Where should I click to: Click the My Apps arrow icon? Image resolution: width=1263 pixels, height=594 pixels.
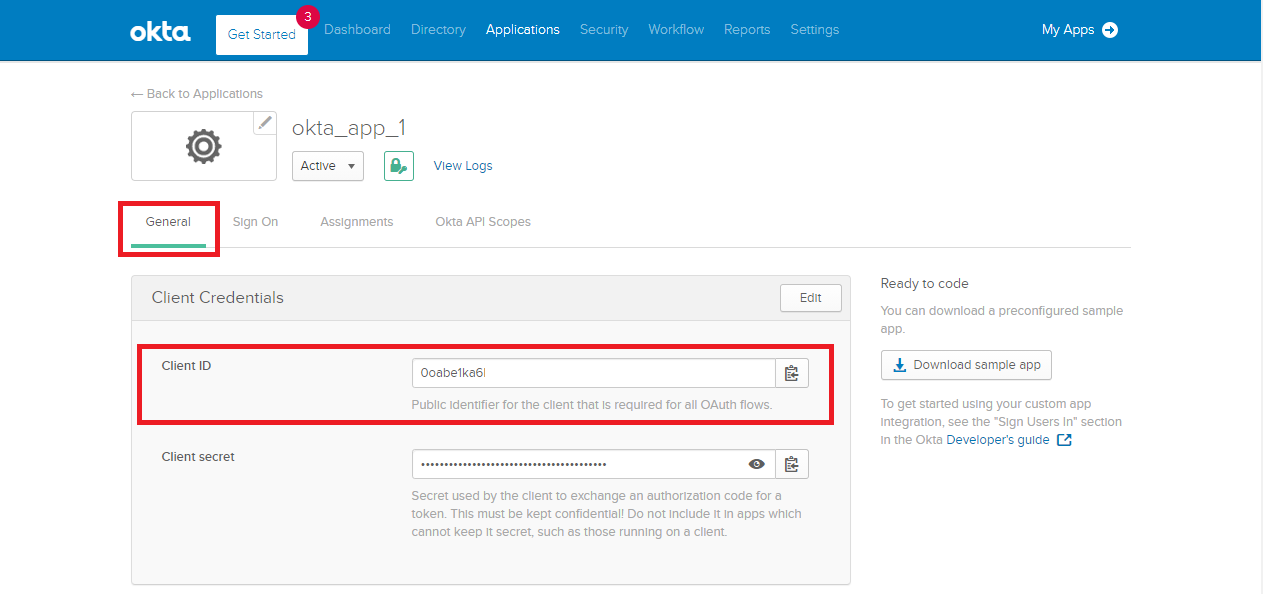tap(1110, 30)
